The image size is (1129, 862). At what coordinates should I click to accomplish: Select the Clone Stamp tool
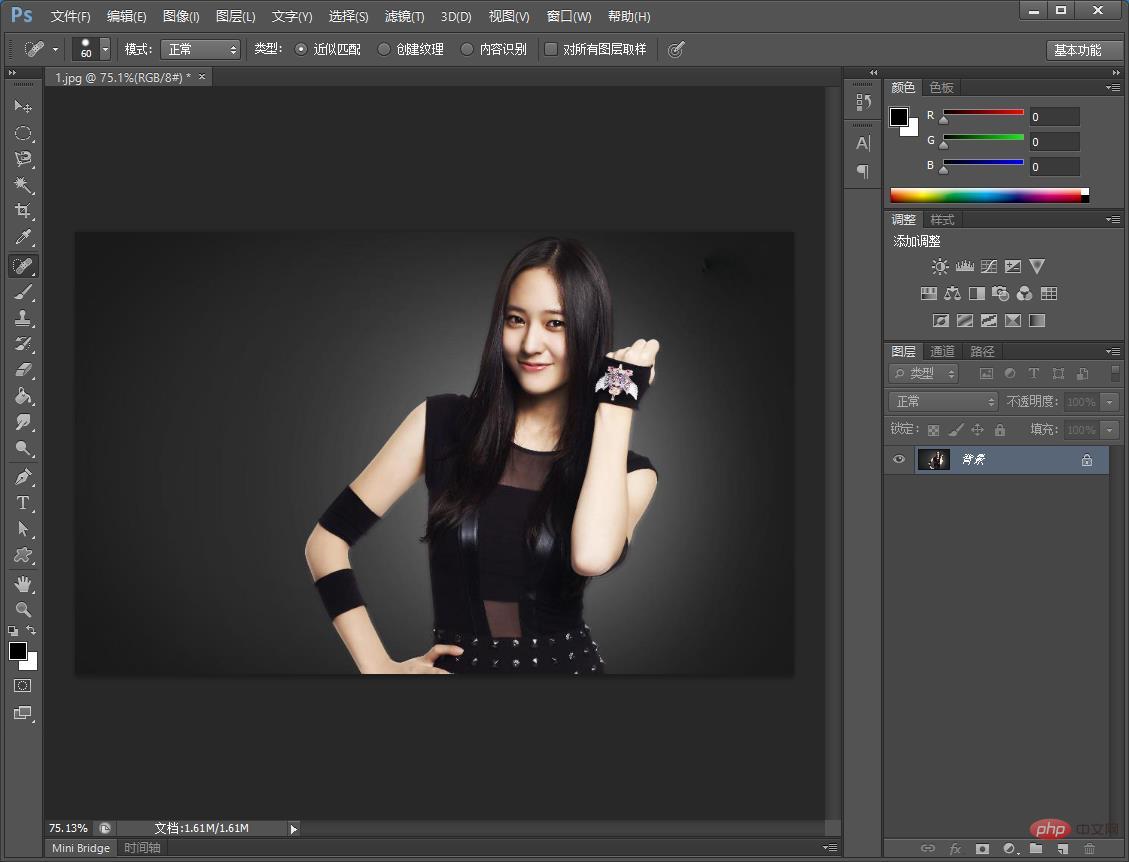tap(23, 318)
